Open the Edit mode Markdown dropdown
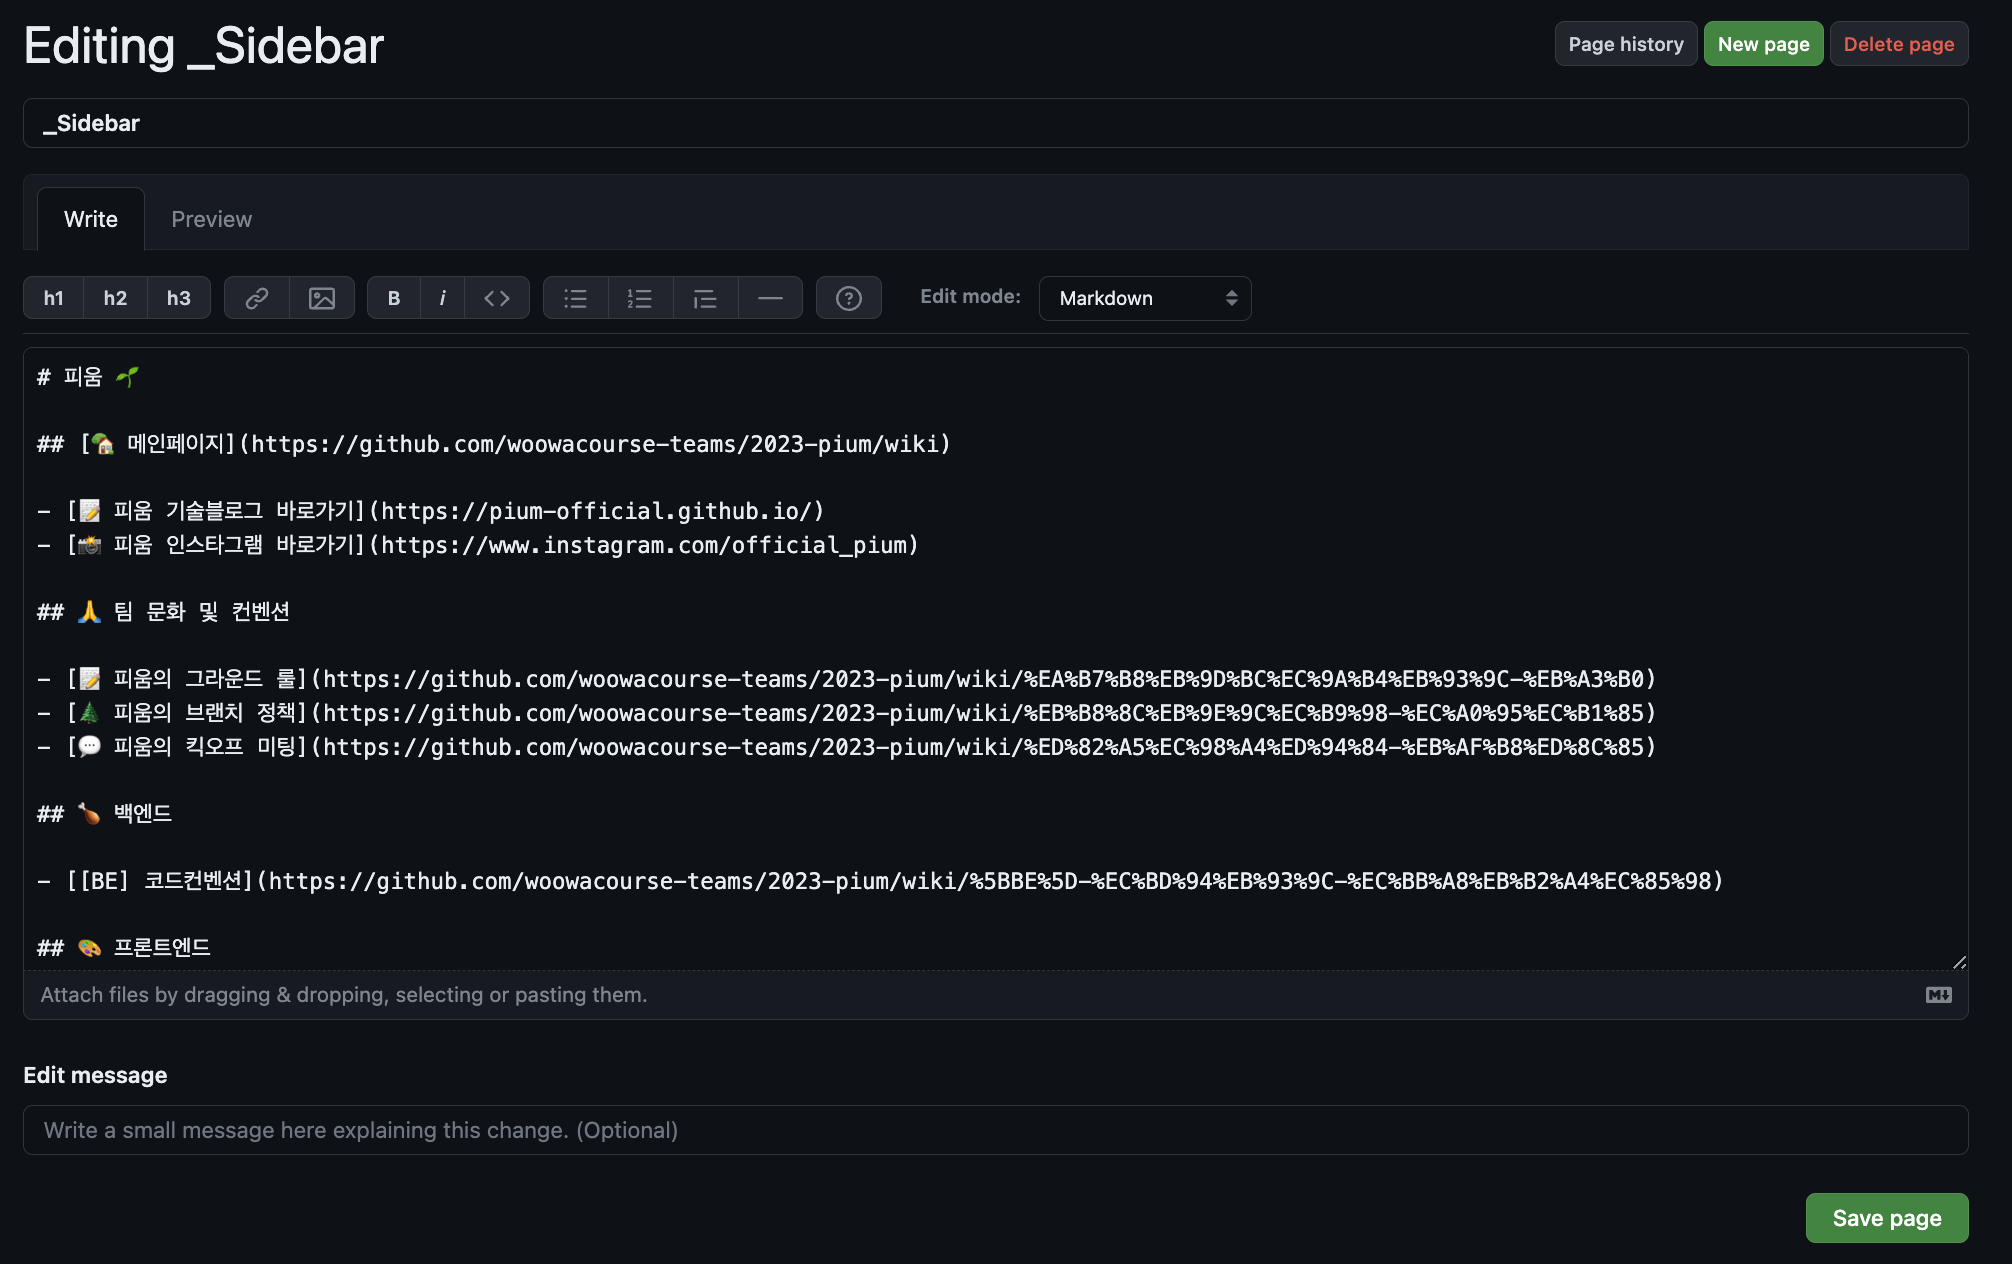The width and height of the screenshot is (2012, 1264). [x=1145, y=298]
